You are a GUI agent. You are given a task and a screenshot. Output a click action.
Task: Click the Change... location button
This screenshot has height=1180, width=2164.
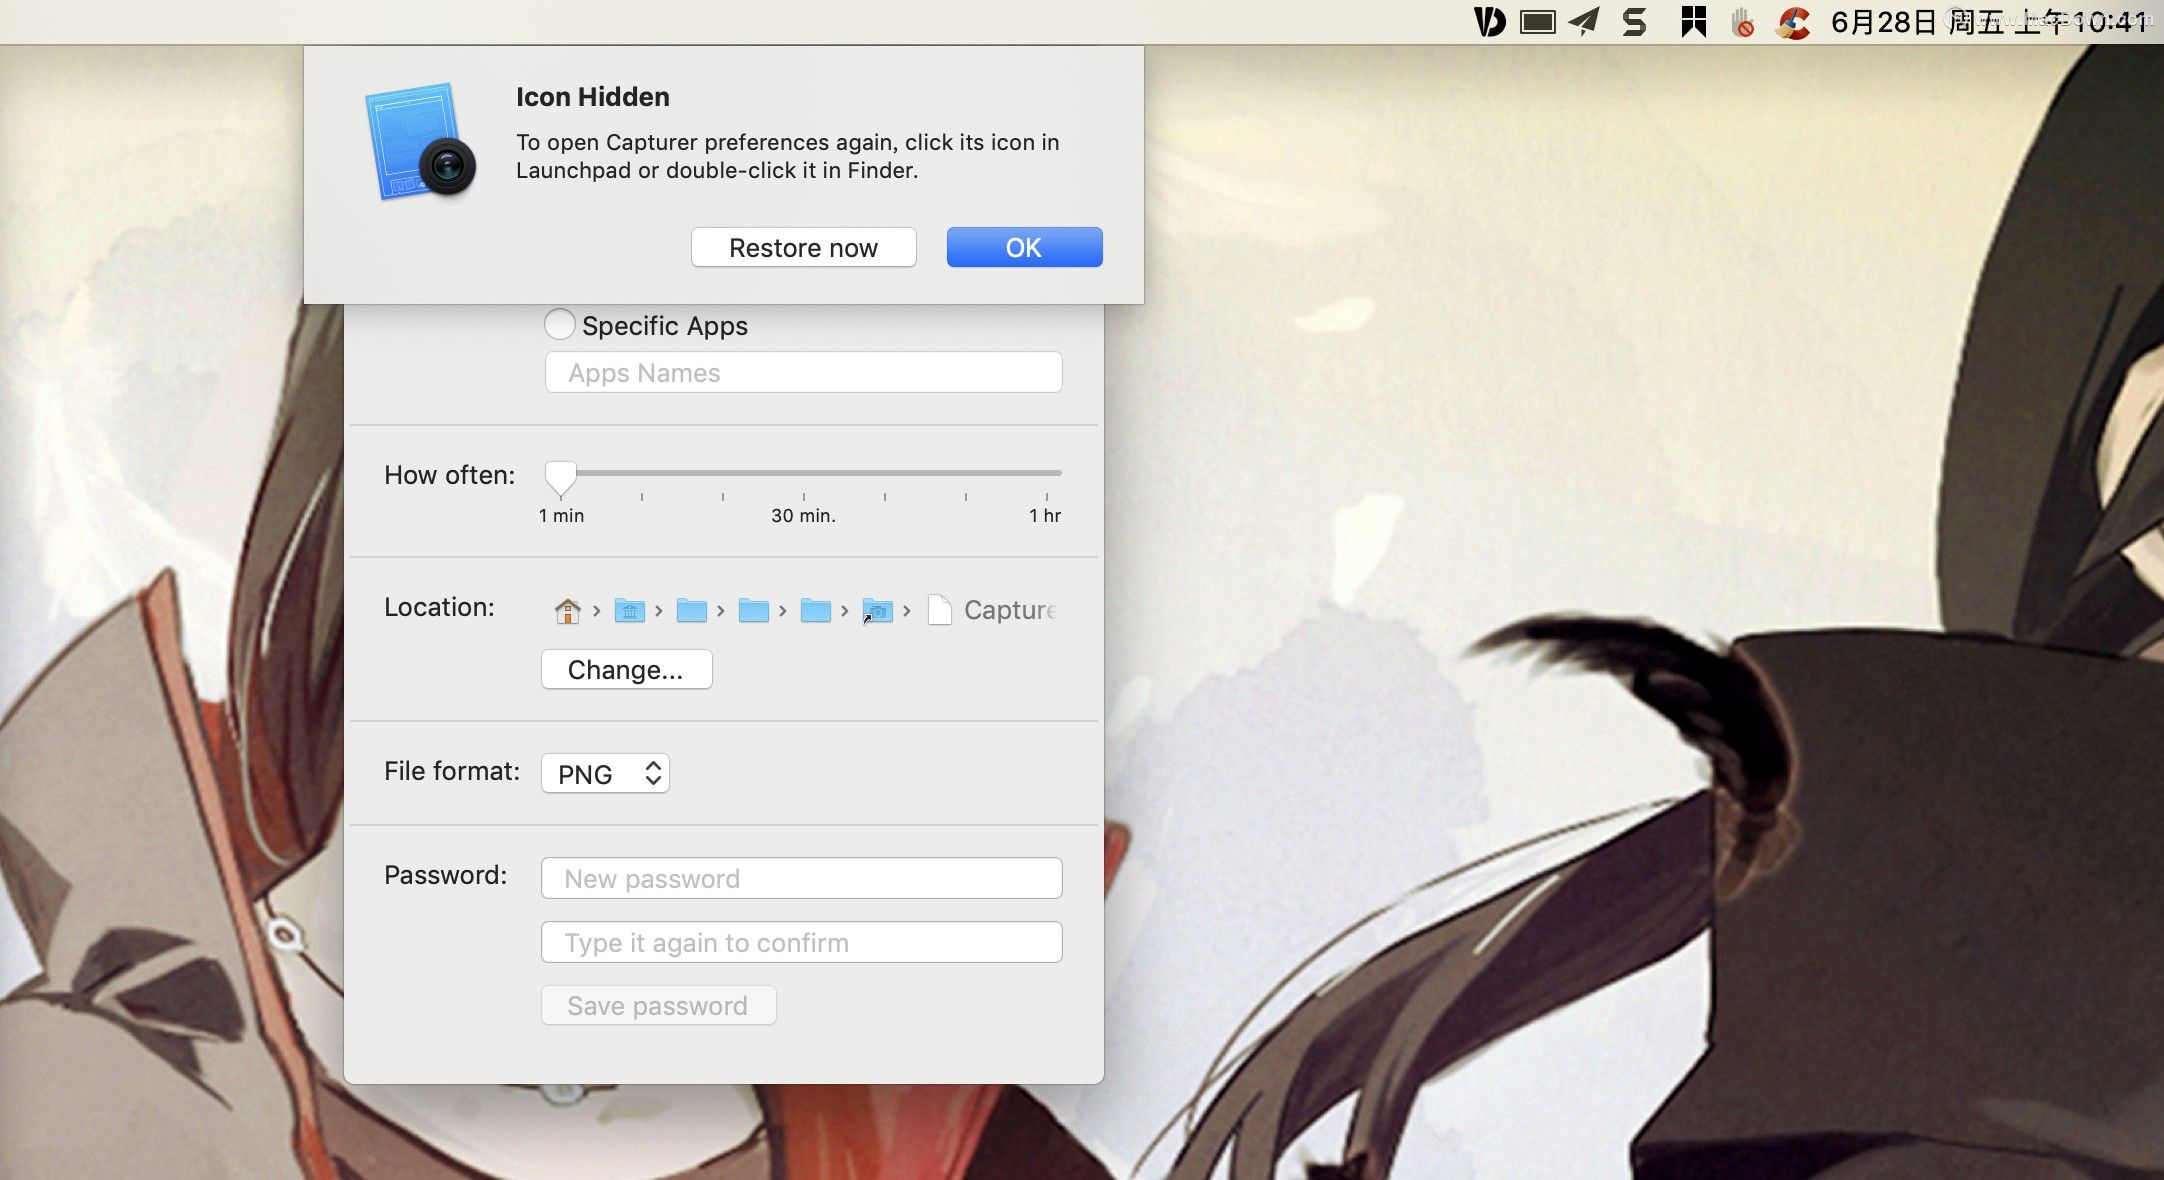tap(626, 669)
